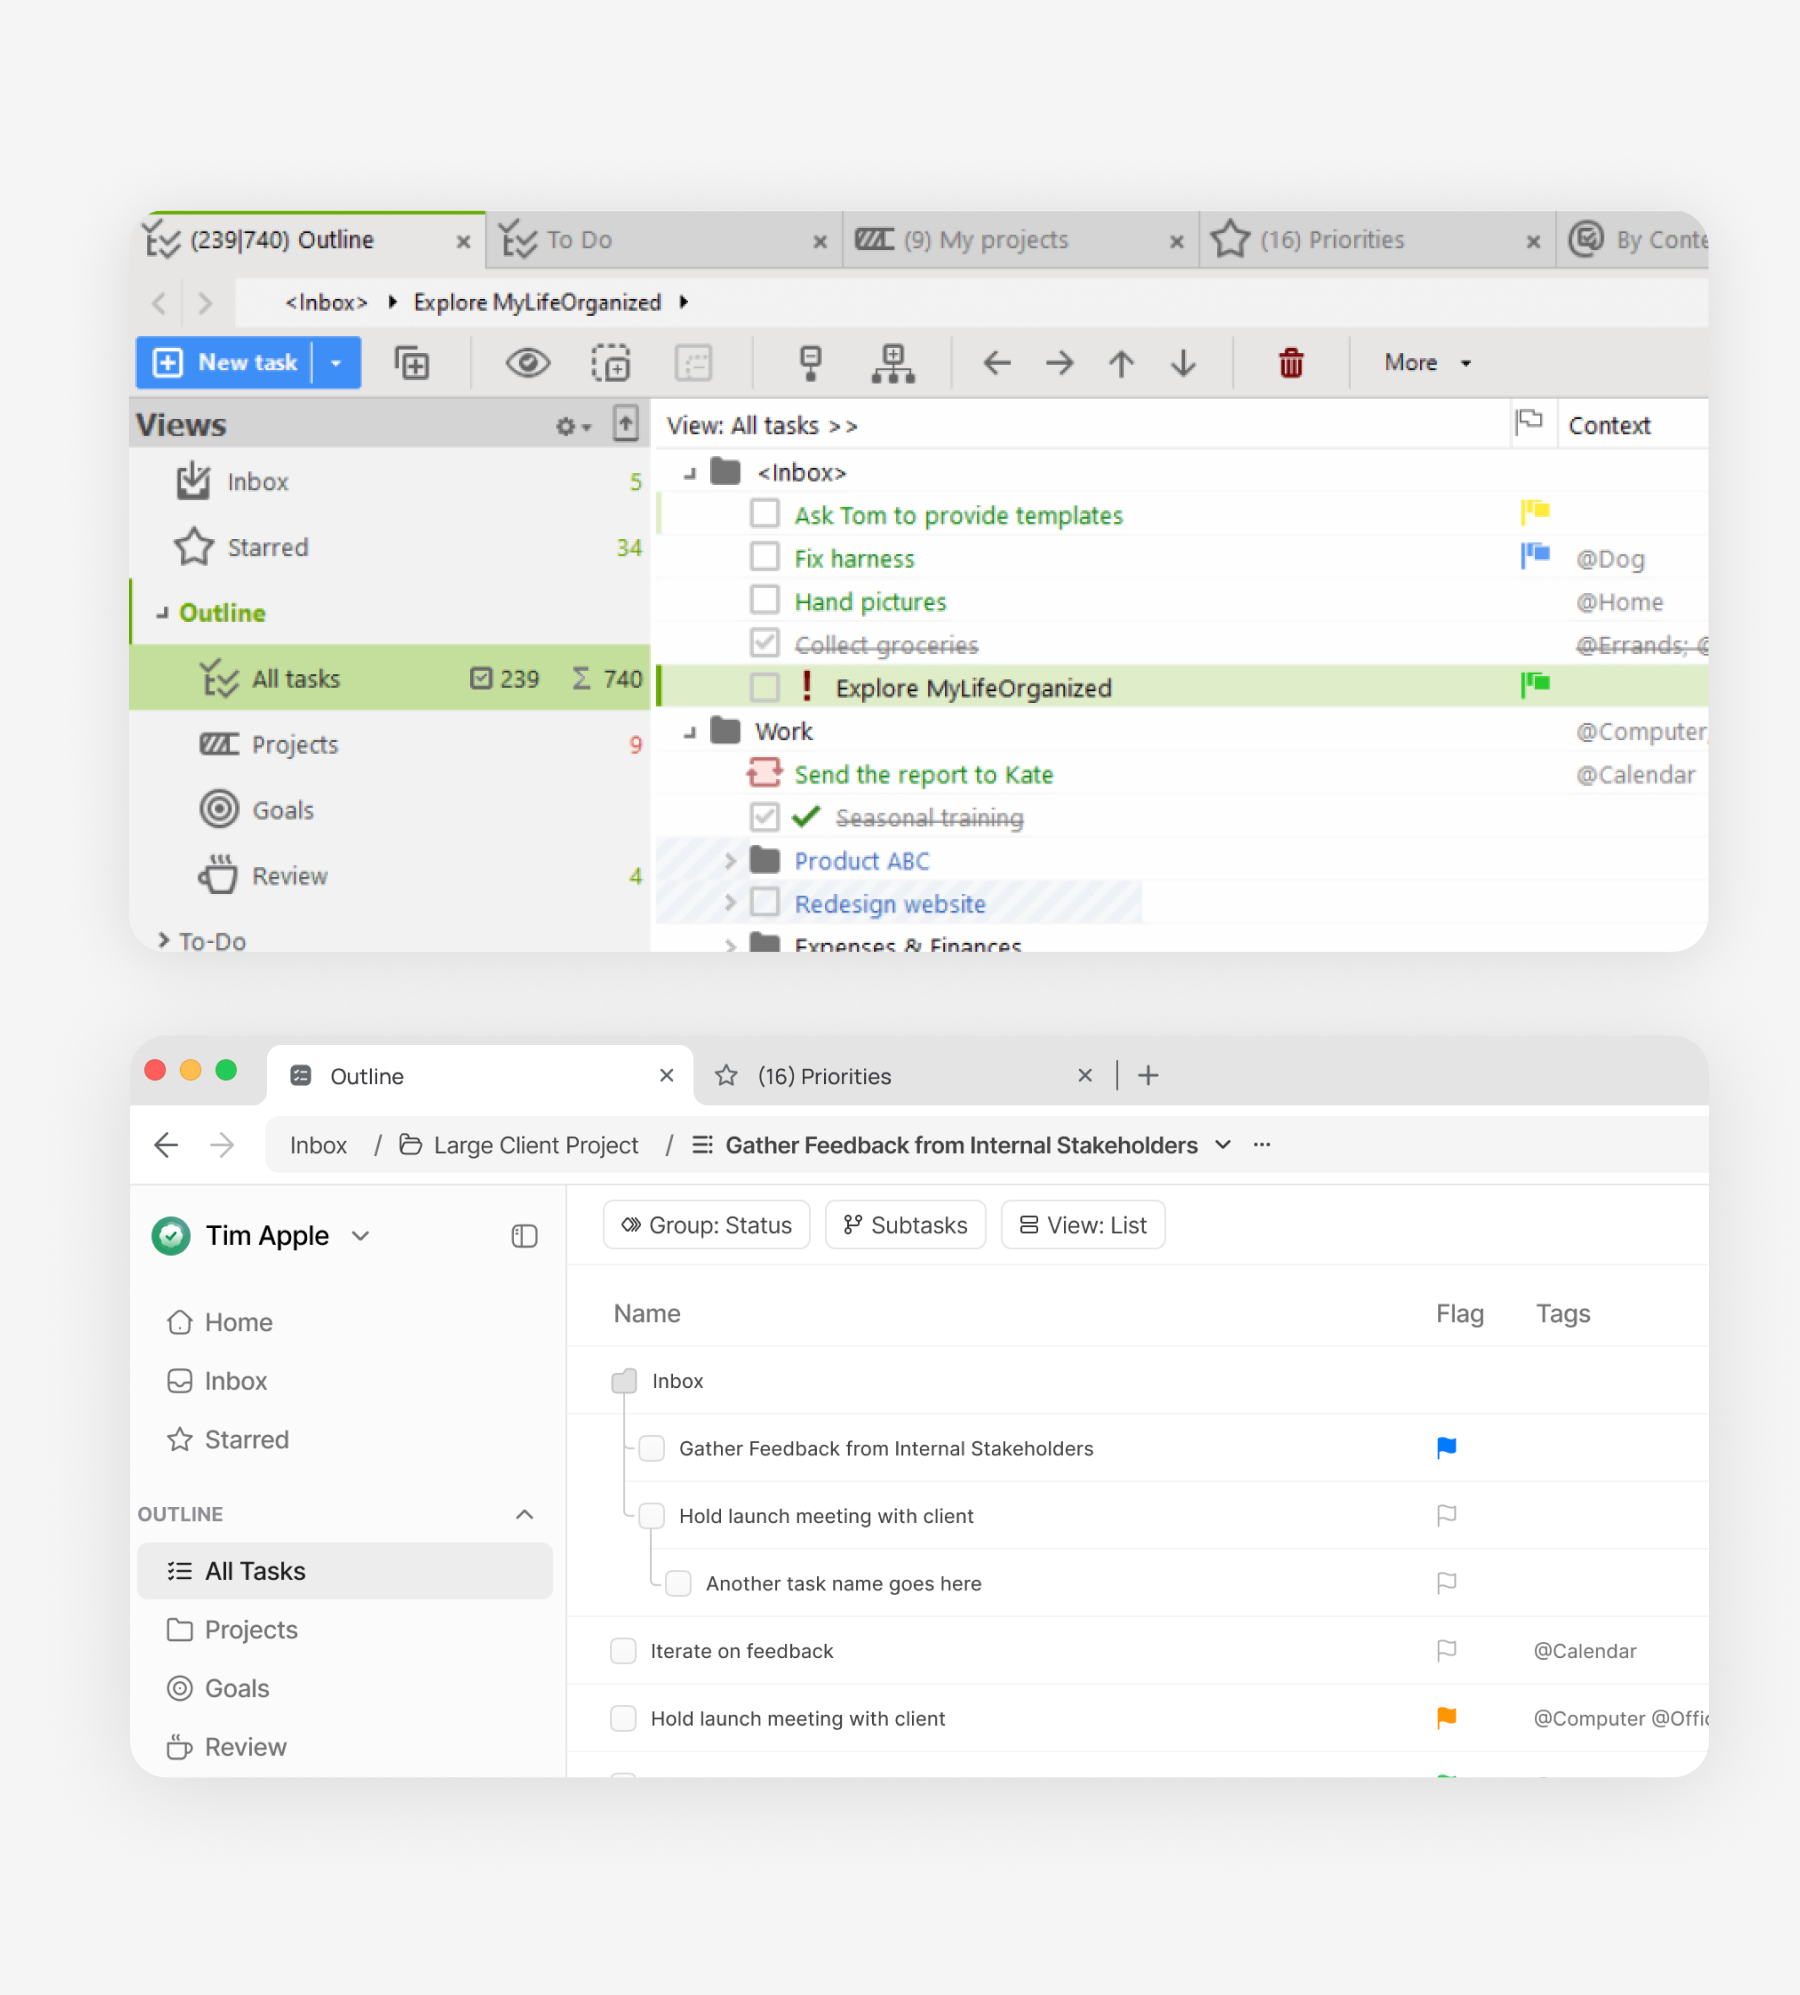Check the Iterate on feedback checkbox

pos(623,1650)
